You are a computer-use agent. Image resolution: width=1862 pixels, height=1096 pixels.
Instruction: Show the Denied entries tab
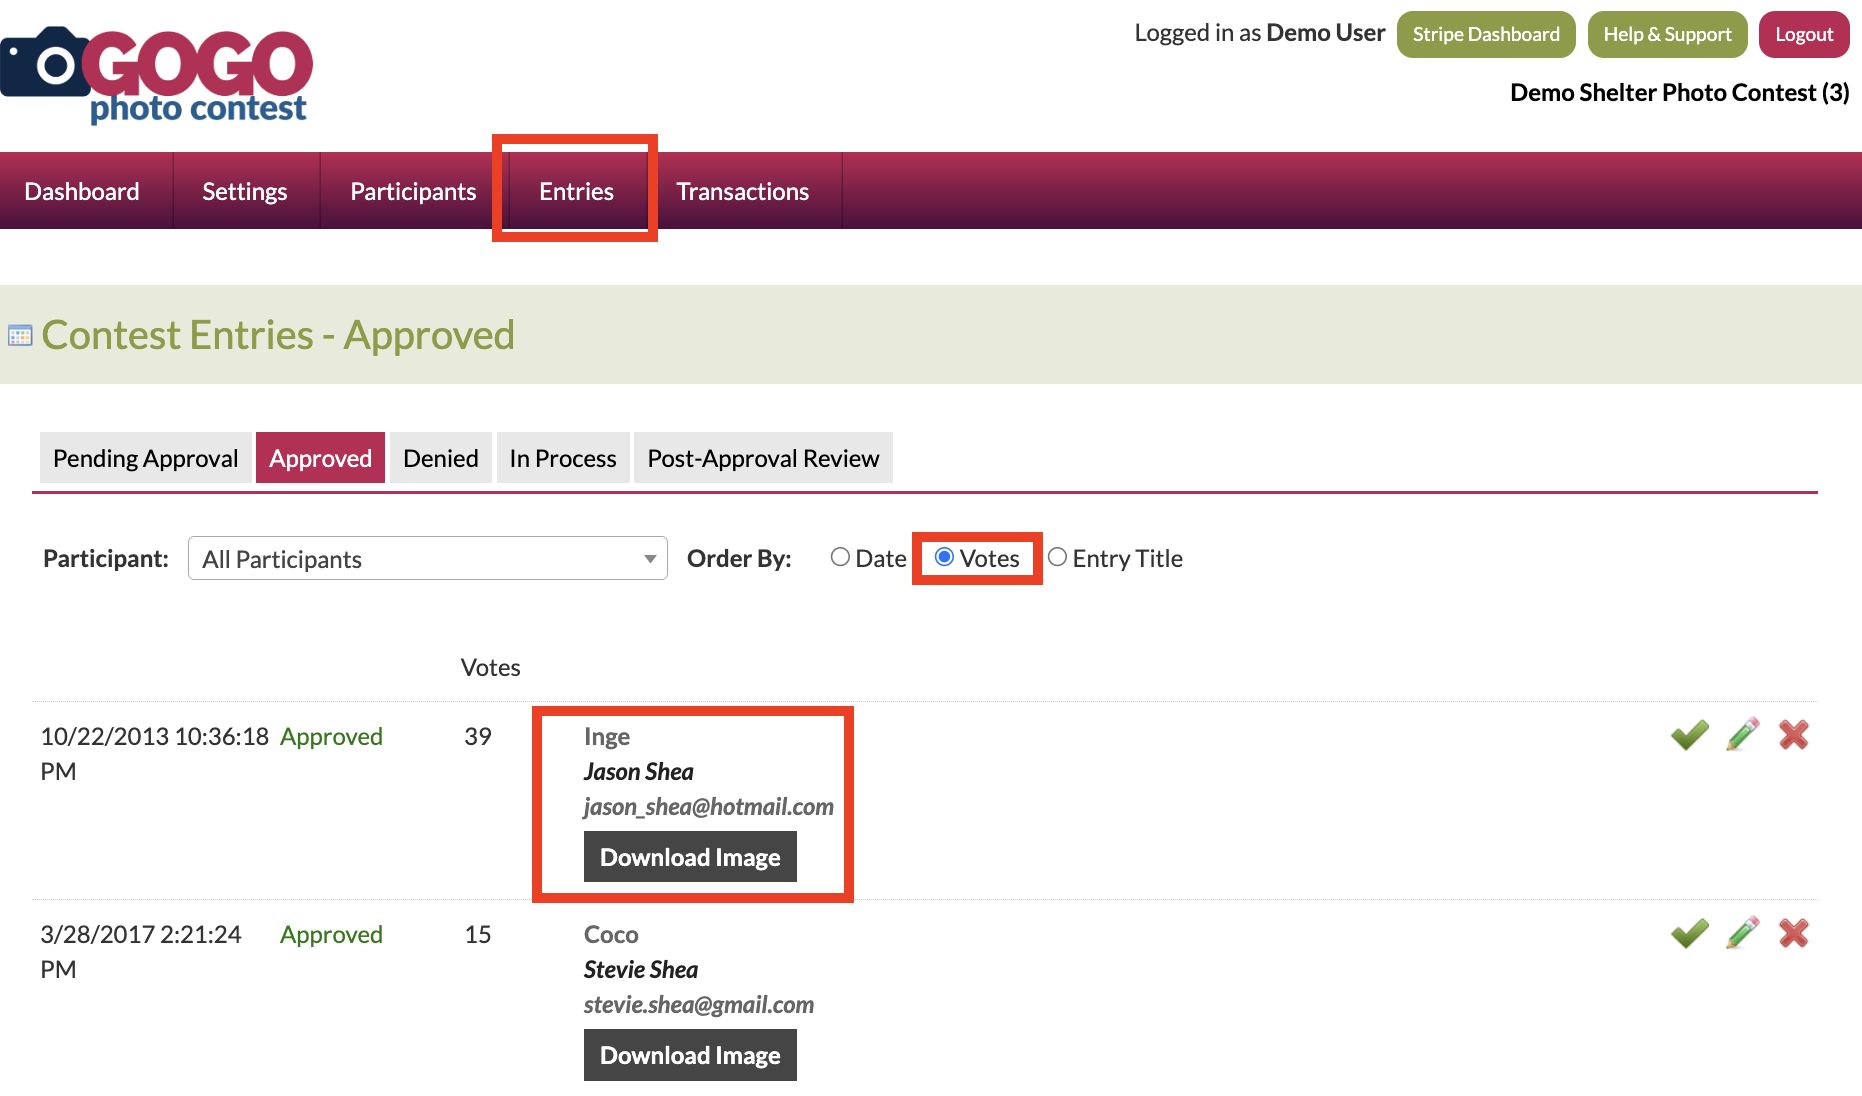pyautogui.click(x=440, y=458)
